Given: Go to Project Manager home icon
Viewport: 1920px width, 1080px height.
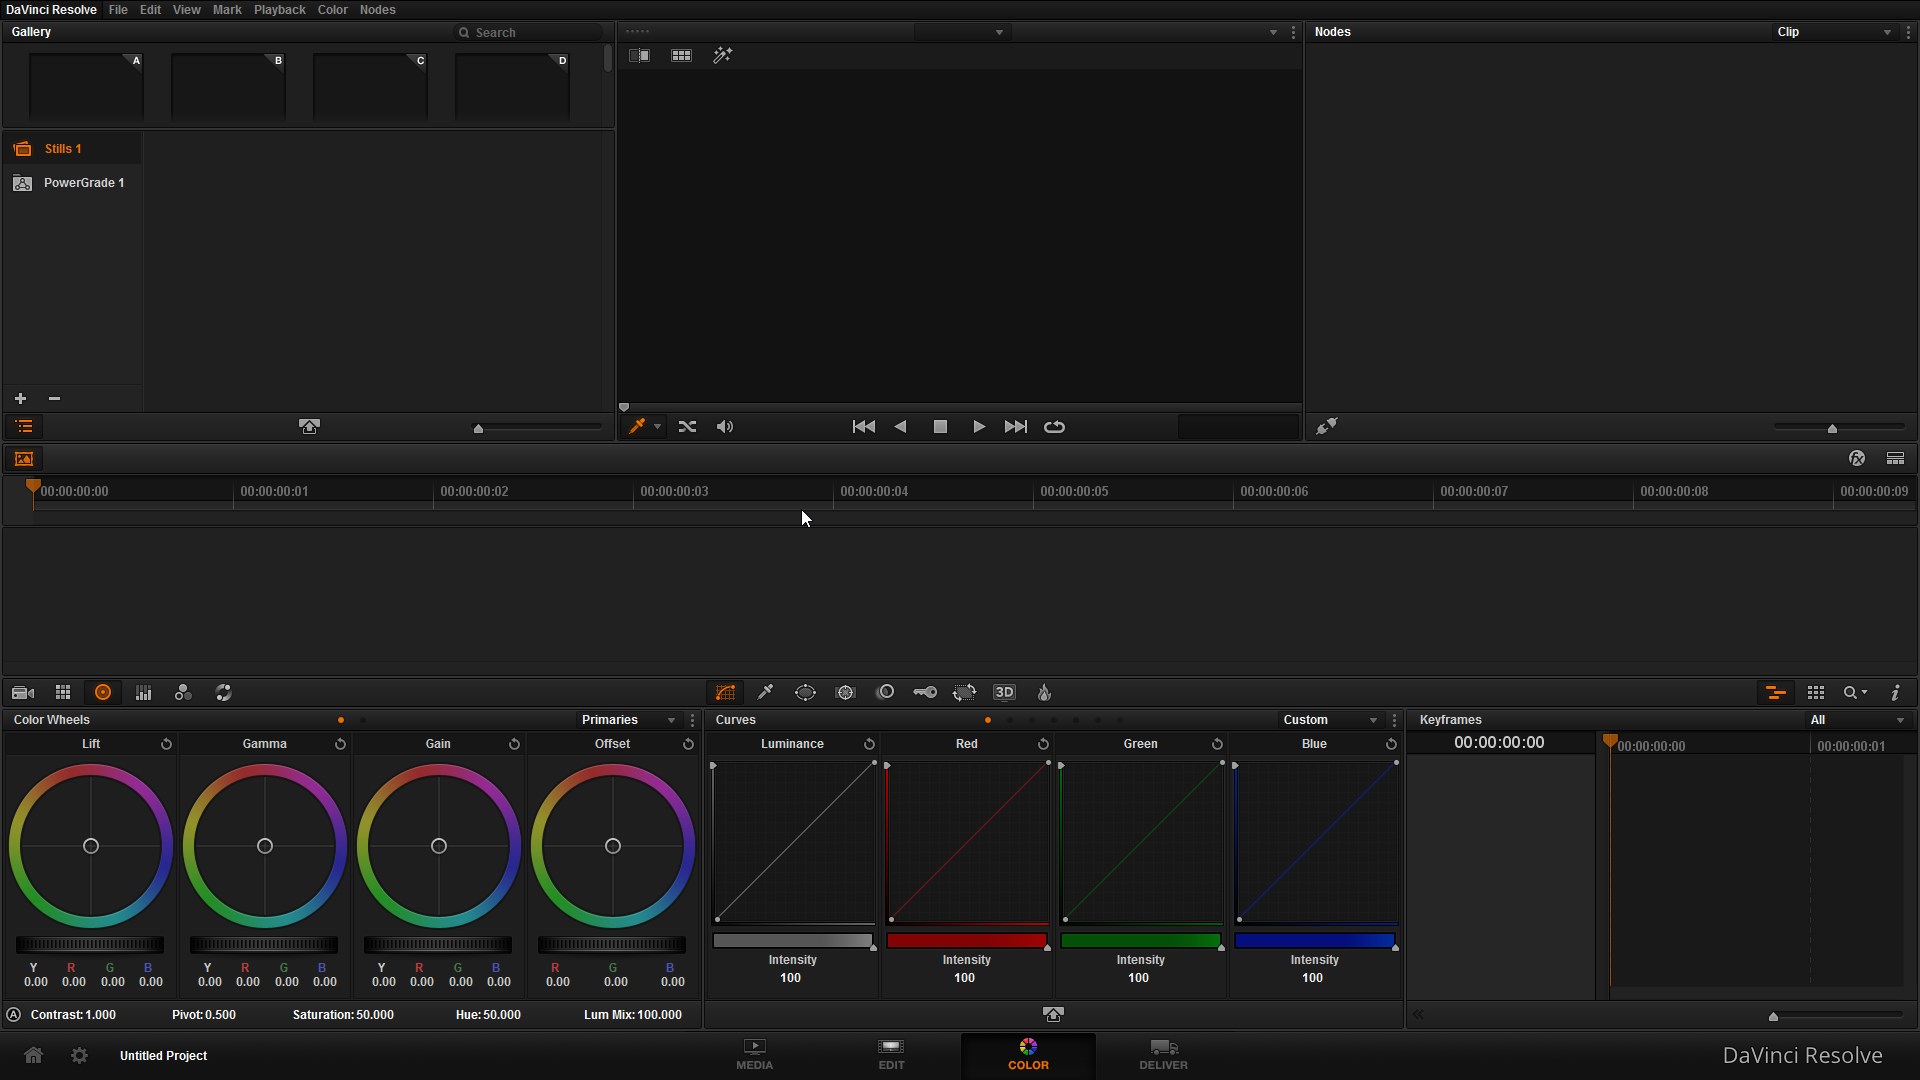Looking at the screenshot, I should coord(33,1055).
